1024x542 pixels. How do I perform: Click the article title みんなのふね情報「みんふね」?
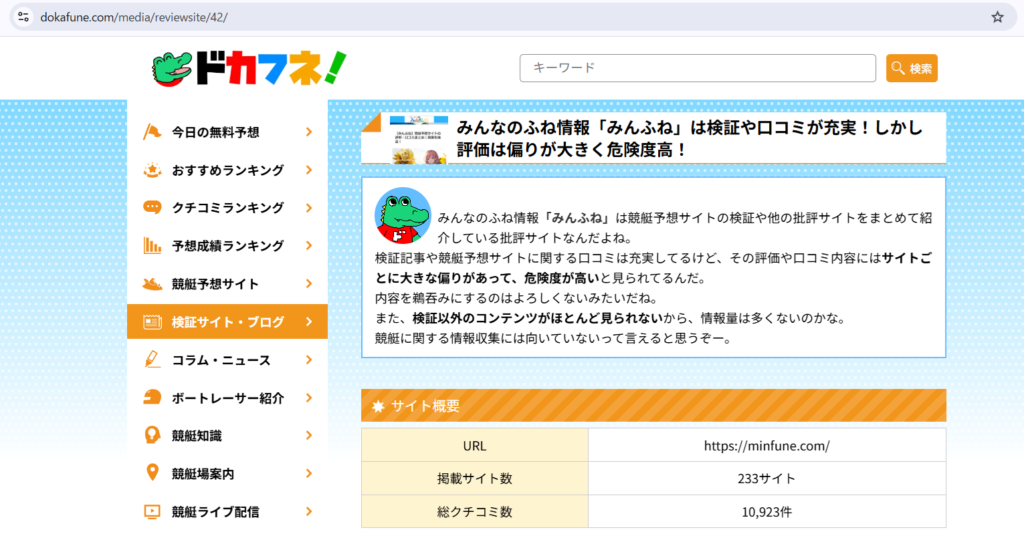690,138
